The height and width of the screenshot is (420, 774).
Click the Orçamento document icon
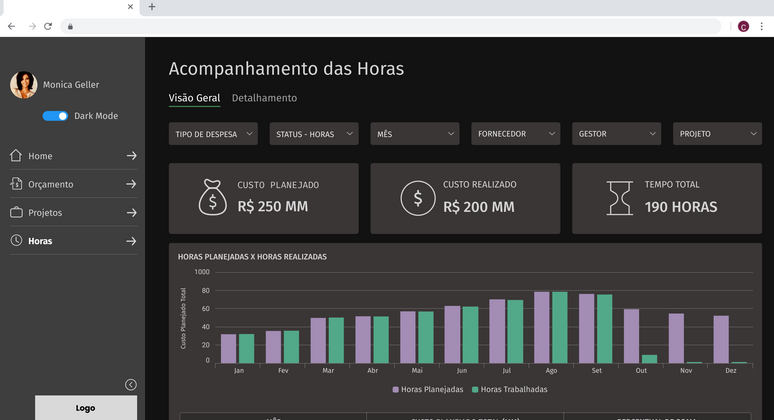[16, 184]
